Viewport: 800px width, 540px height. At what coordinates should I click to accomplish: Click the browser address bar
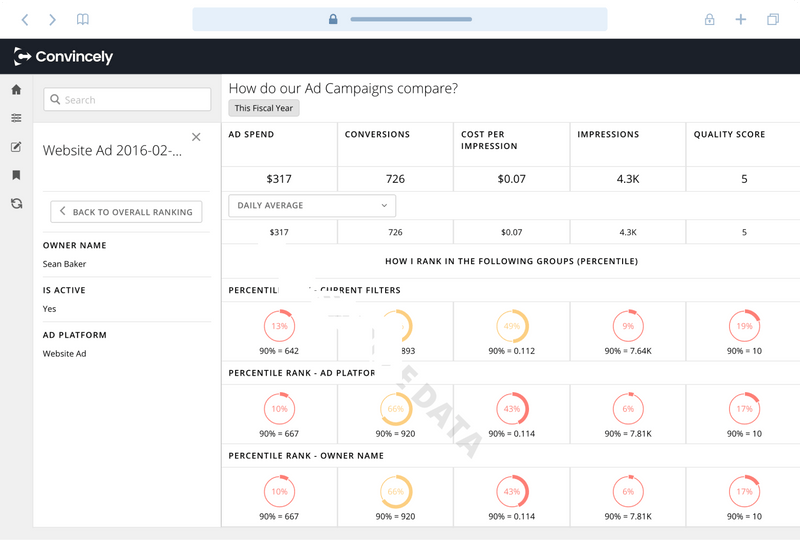[399, 19]
